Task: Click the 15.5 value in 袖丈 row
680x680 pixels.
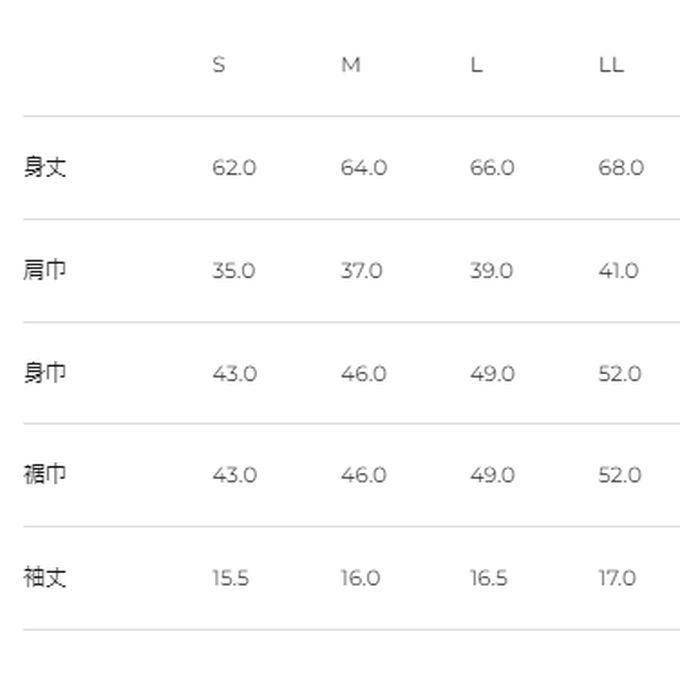Action: coord(230,578)
